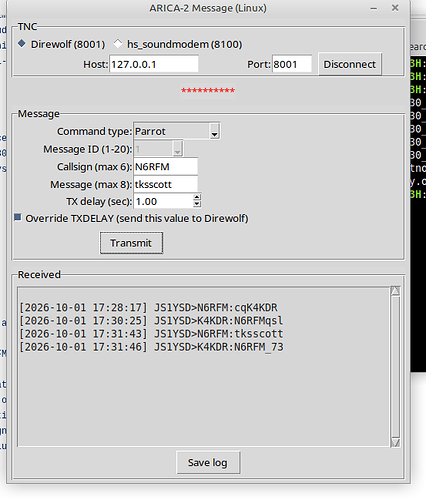Close the ARICA-2 Message window
This screenshot has width=426, height=500.
pos(395,8)
